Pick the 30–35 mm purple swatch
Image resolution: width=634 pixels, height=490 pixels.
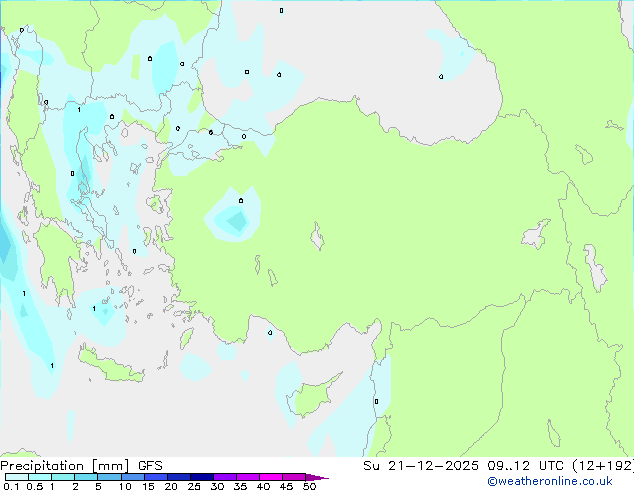point(225,477)
